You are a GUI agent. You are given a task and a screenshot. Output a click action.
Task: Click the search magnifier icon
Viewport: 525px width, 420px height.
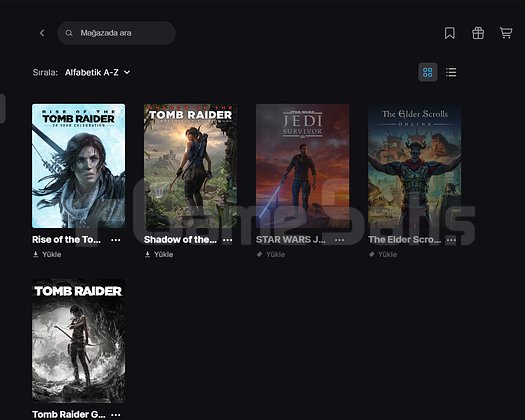click(x=69, y=33)
